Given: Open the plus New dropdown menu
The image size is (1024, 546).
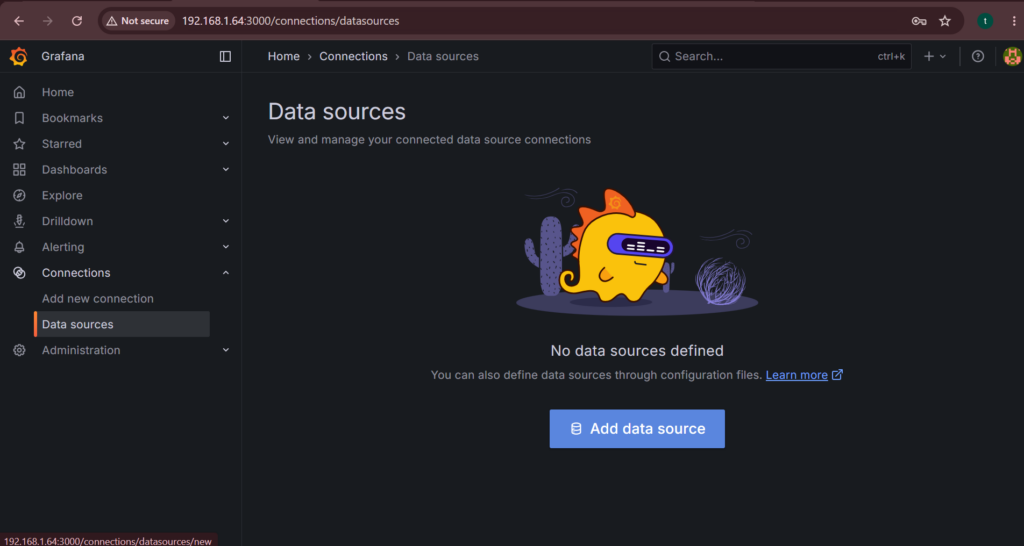Looking at the screenshot, I should (935, 56).
